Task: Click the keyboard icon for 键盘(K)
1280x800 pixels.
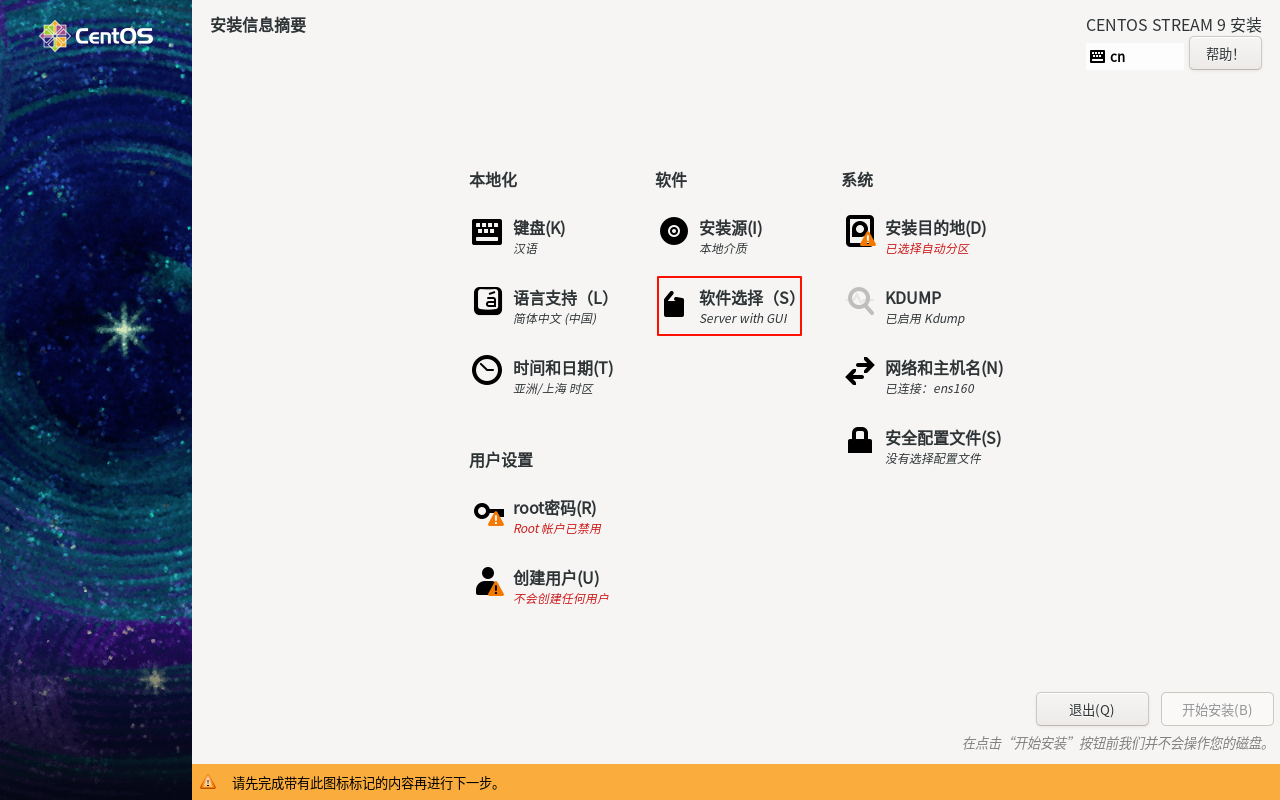Action: click(x=487, y=232)
